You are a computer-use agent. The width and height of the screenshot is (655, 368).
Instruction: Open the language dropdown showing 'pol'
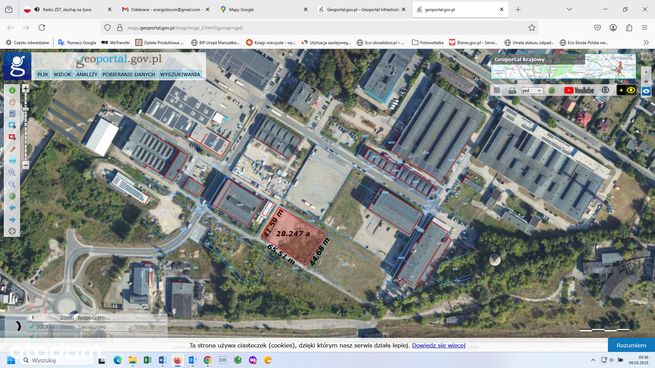pyautogui.click(x=532, y=91)
